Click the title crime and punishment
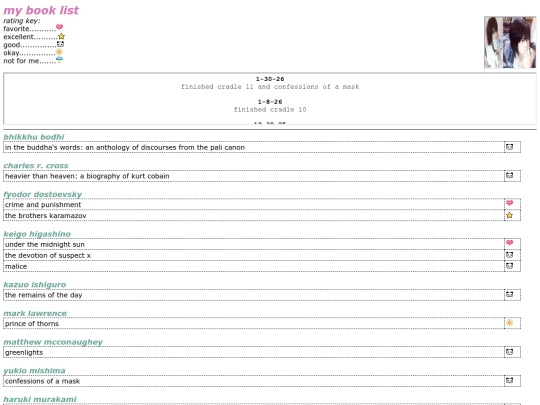This screenshot has height=405, width=540. pyautogui.click(x=43, y=205)
